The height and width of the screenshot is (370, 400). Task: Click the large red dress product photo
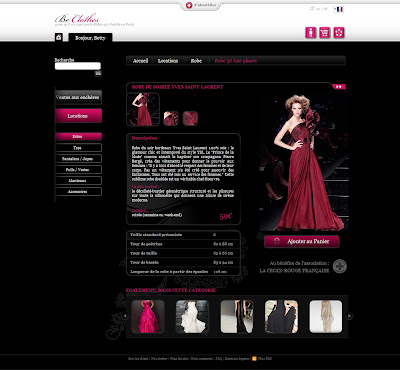point(304,161)
